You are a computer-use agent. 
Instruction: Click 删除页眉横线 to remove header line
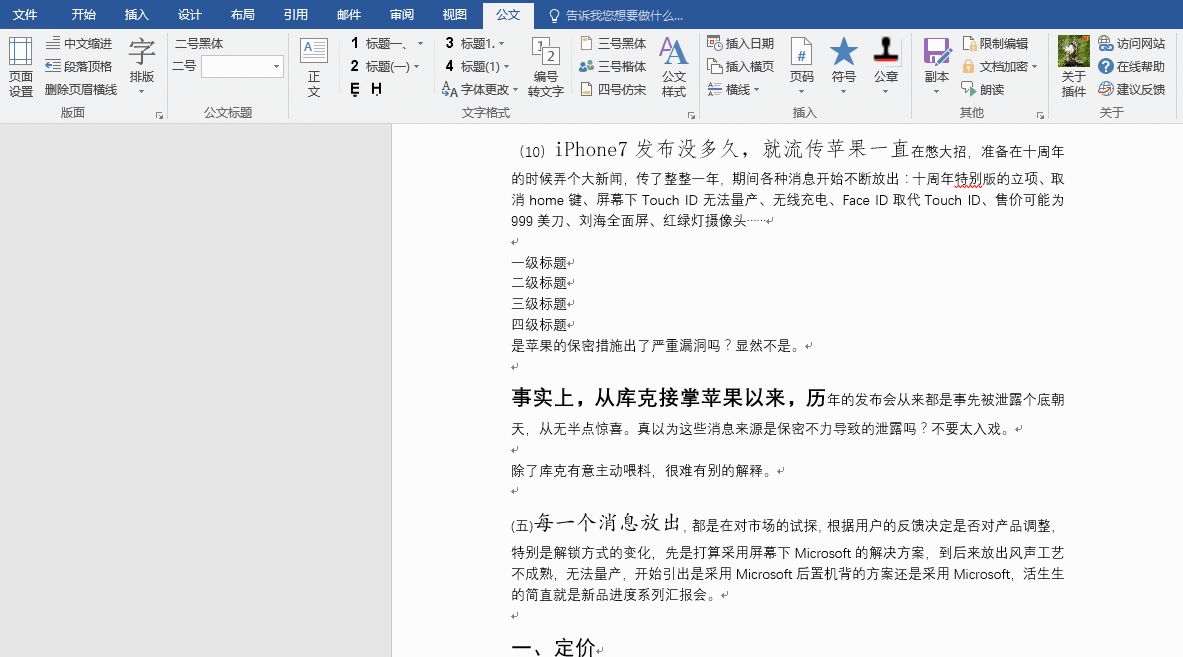point(81,90)
